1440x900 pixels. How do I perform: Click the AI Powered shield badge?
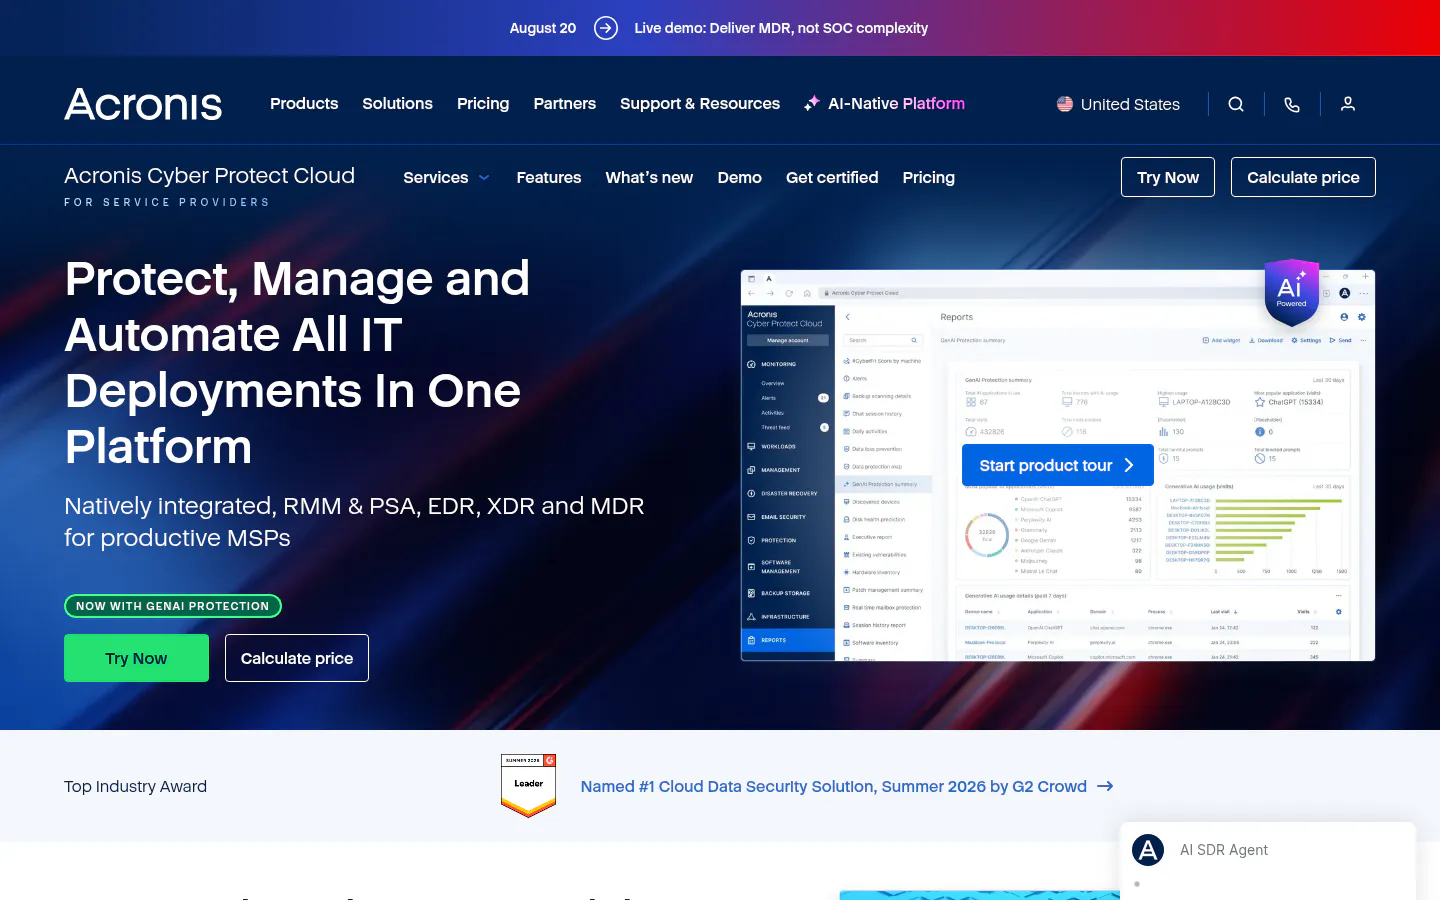[1291, 292]
